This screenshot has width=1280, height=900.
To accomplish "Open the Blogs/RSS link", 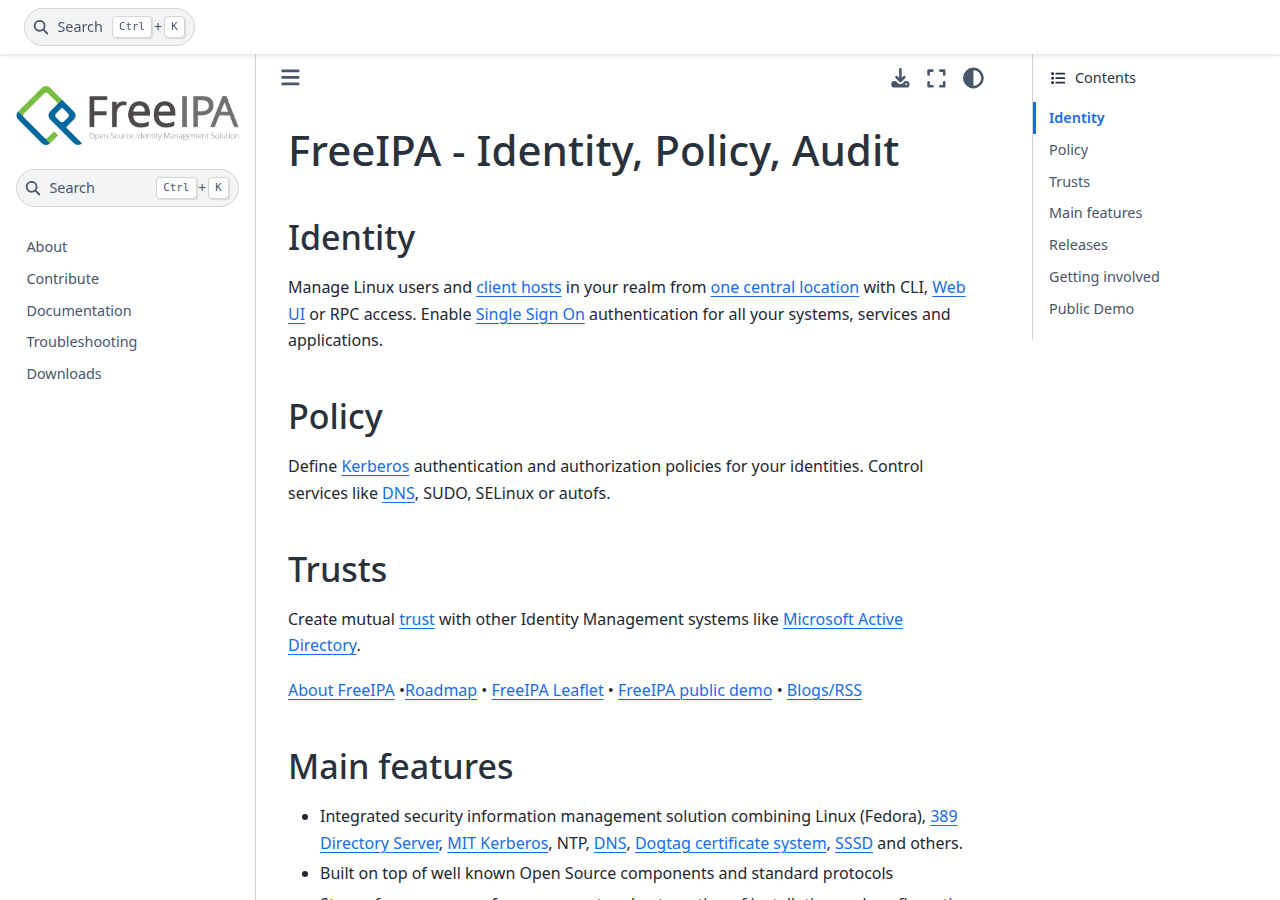I will point(824,690).
